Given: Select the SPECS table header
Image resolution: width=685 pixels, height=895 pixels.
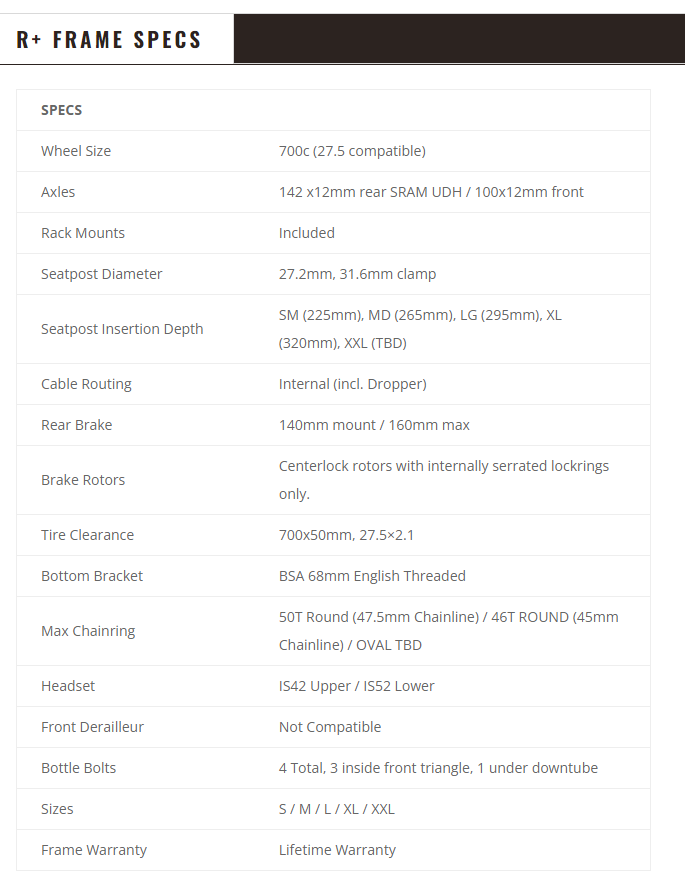Looking at the screenshot, I should [62, 110].
